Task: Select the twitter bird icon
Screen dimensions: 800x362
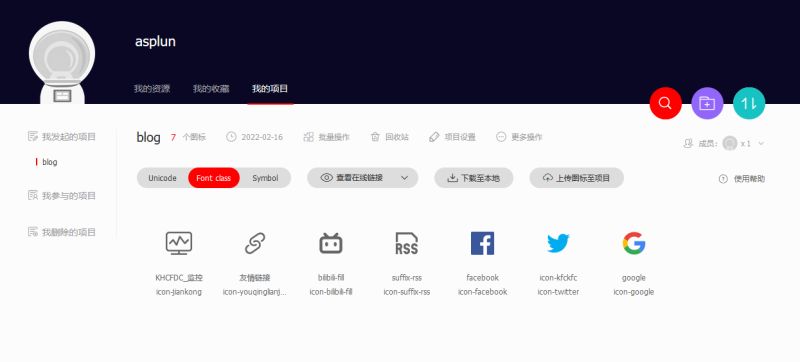Action: point(558,243)
